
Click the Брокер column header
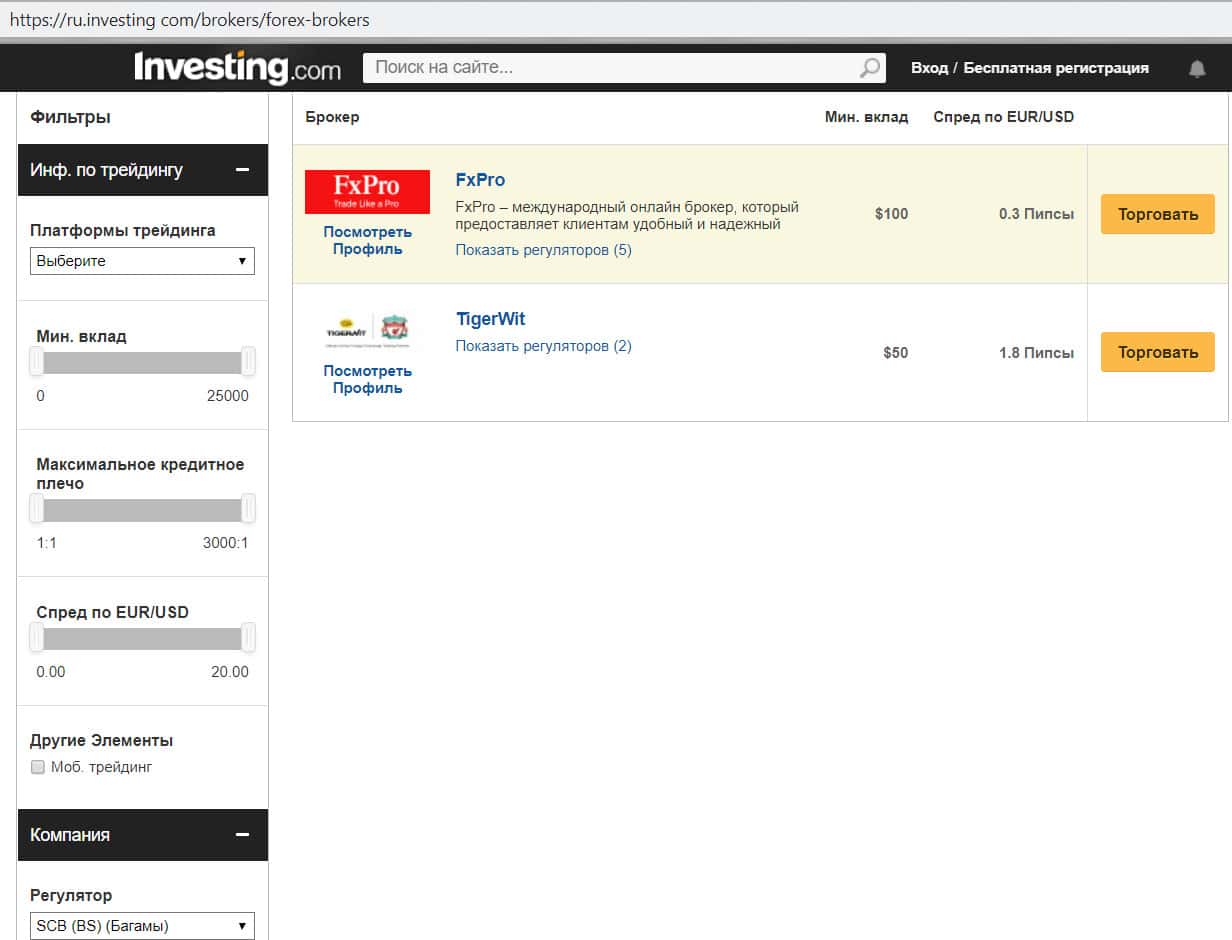(x=332, y=117)
